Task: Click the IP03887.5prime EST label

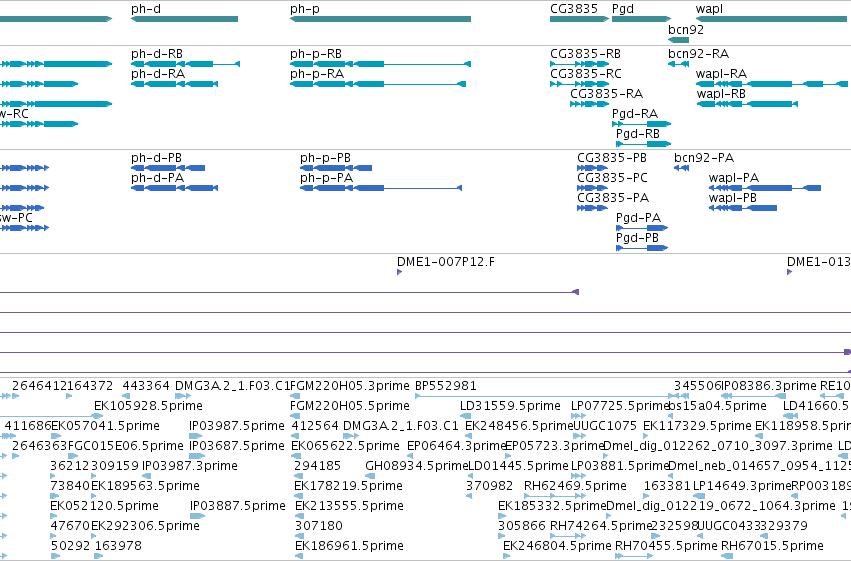Action: point(238,506)
